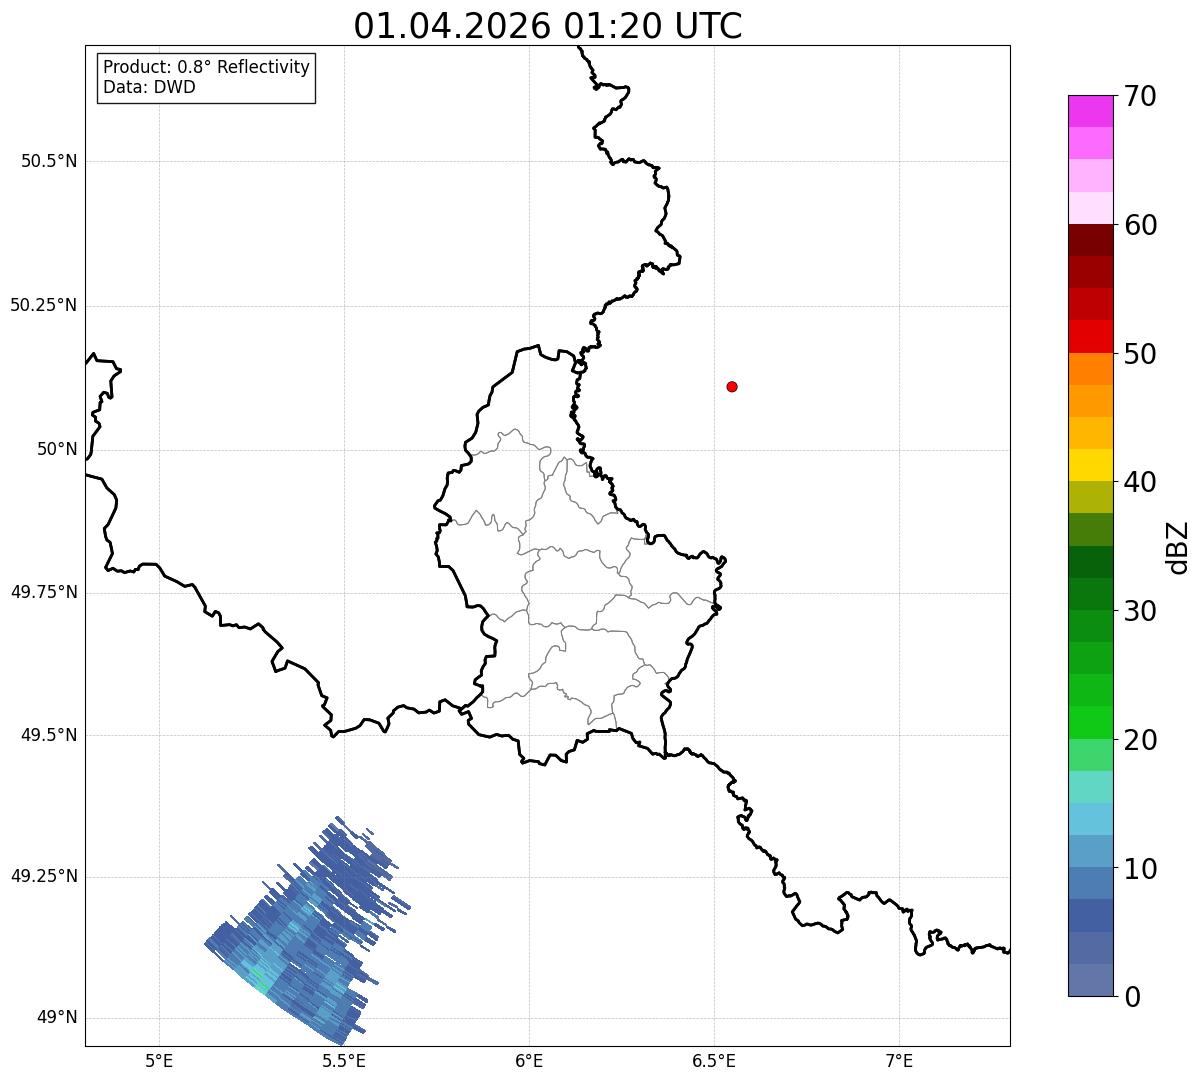This screenshot has width=1202, height=1081.
Task: Select the "50.25°N" latitude tick label
Action: (x=44, y=305)
